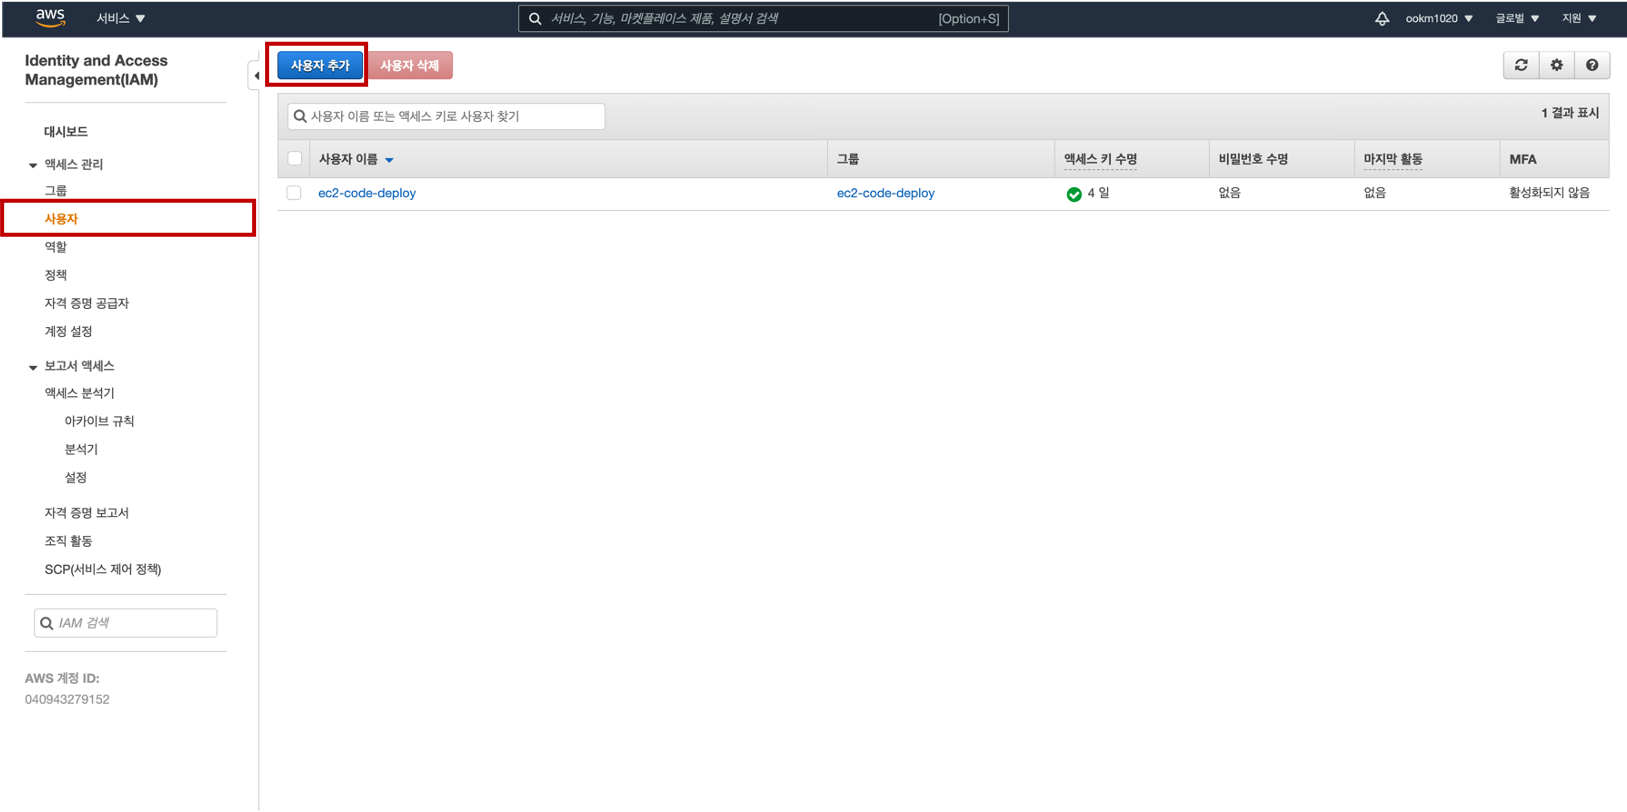Collapse the 액세스 관리 section

click(33, 165)
